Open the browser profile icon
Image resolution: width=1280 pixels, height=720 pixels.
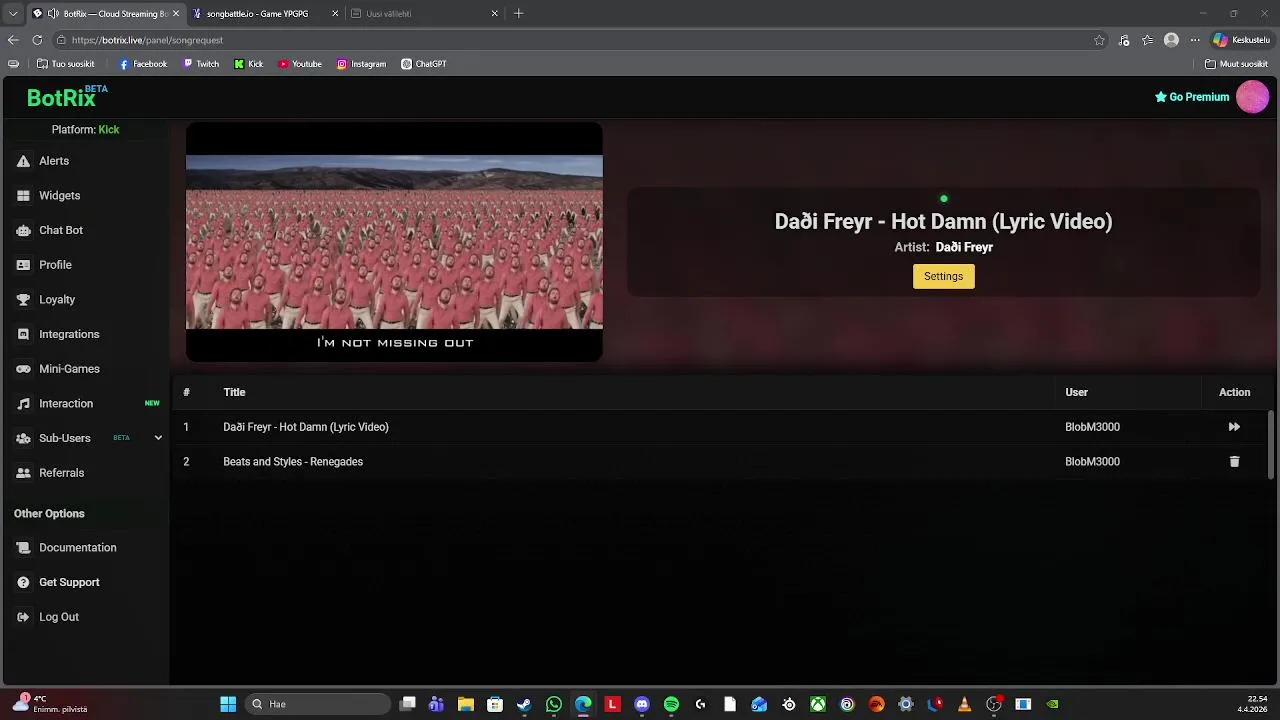[x=1171, y=40]
